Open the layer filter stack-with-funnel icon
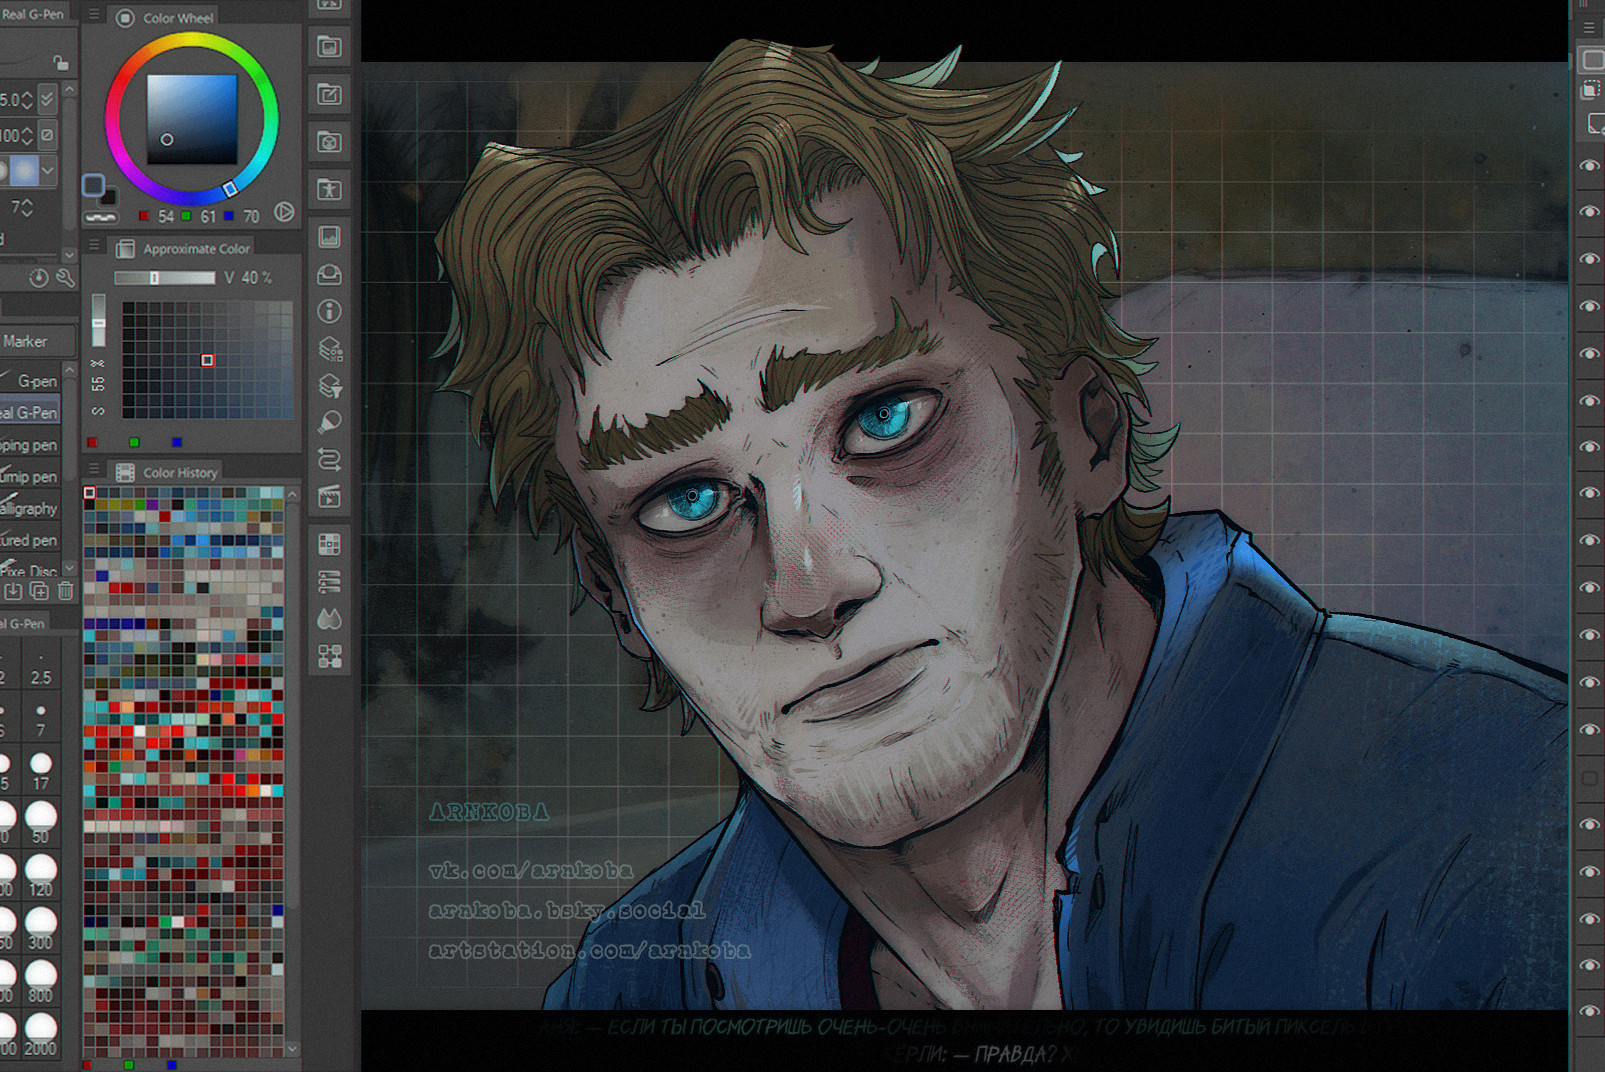The width and height of the screenshot is (1605, 1072). 329,385
